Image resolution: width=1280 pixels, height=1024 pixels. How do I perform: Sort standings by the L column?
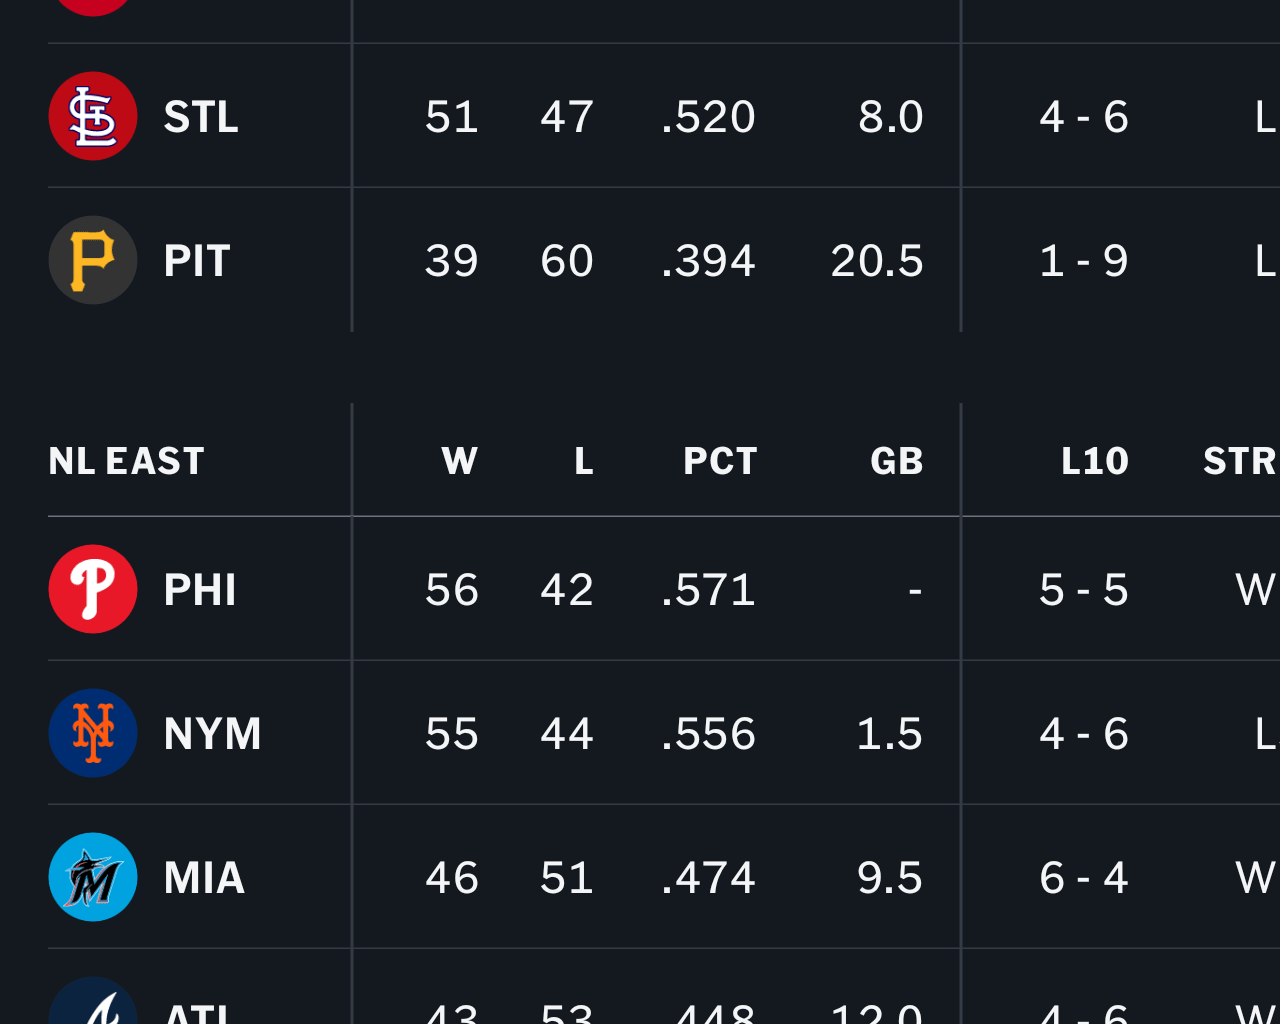click(584, 460)
